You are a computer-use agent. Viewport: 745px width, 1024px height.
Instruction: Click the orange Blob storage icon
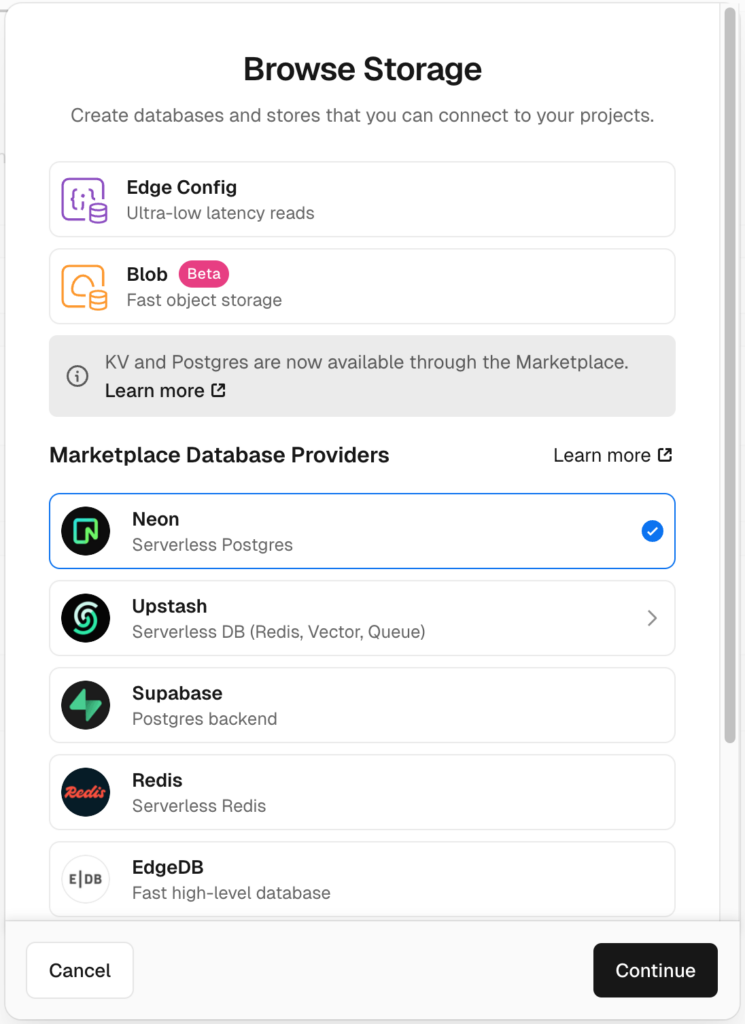point(85,287)
